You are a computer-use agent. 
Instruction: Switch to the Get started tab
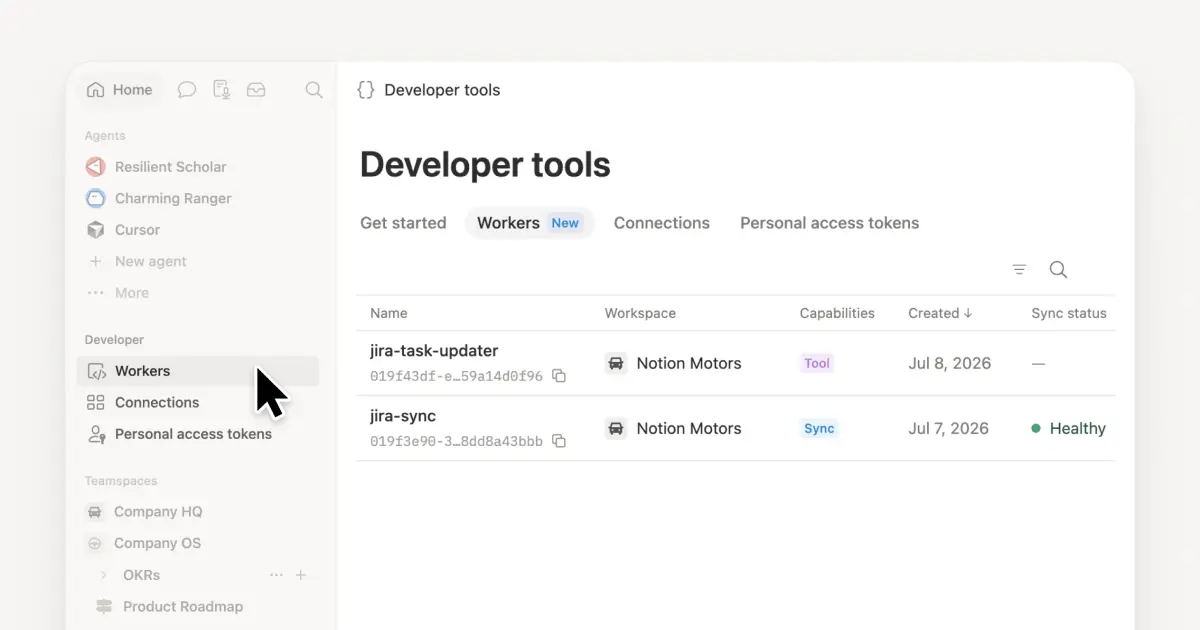(x=403, y=223)
